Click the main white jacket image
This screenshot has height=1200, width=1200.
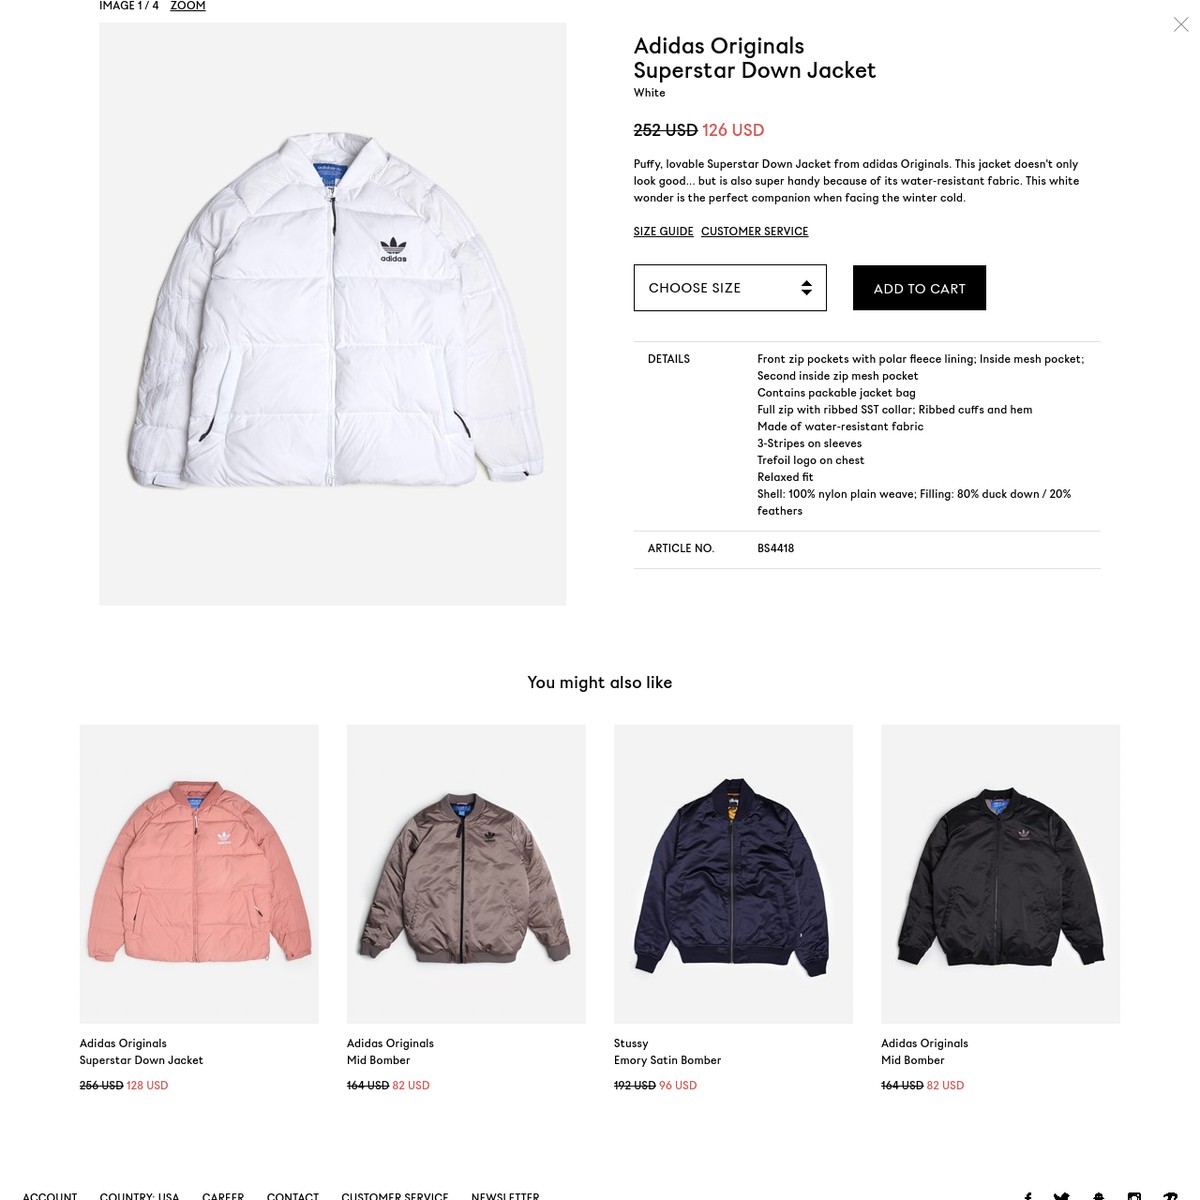(x=333, y=314)
